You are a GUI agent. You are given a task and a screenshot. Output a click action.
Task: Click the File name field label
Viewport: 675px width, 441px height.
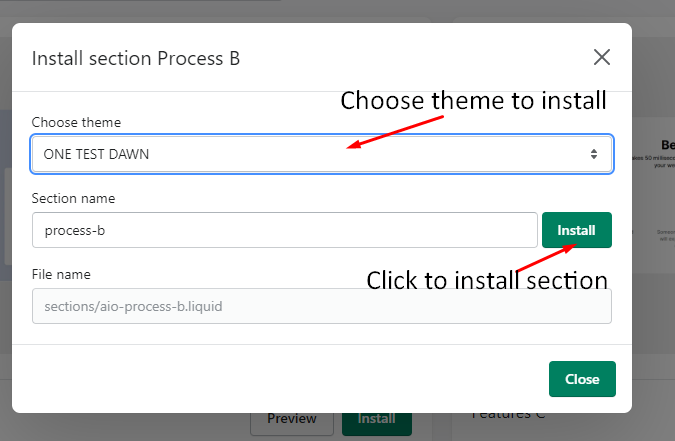tap(61, 274)
